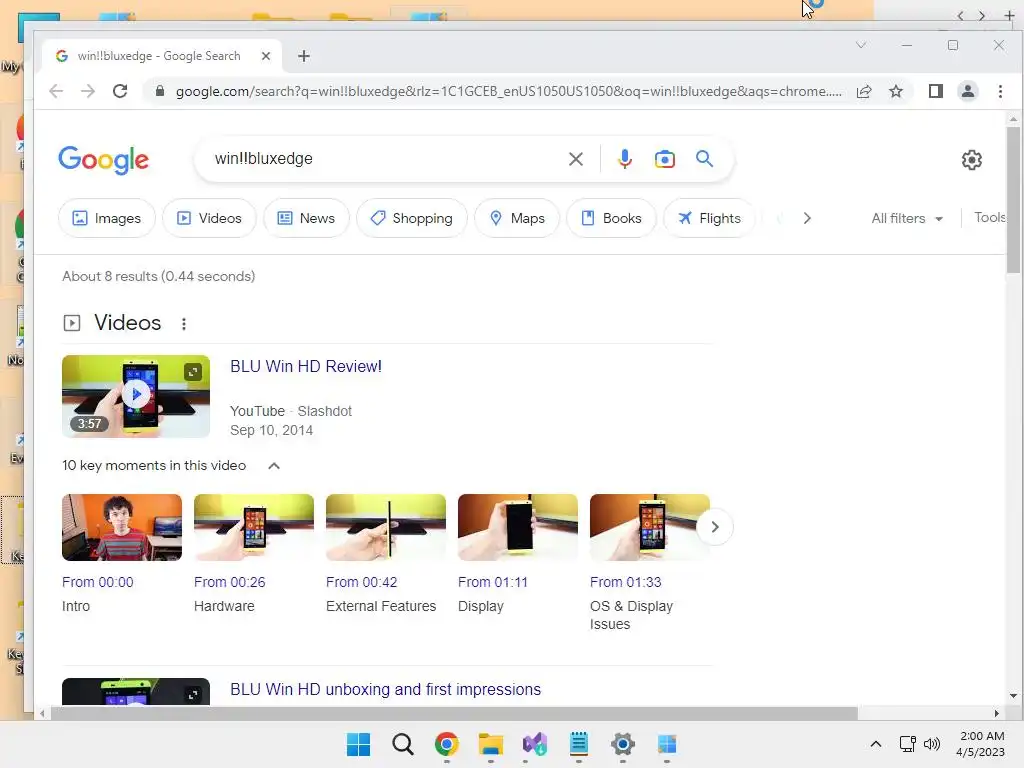Image resolution: width=1024 pixels, height=768 pixels.
Task: Share this page via the share icon
Action: (x=864, y=91)
